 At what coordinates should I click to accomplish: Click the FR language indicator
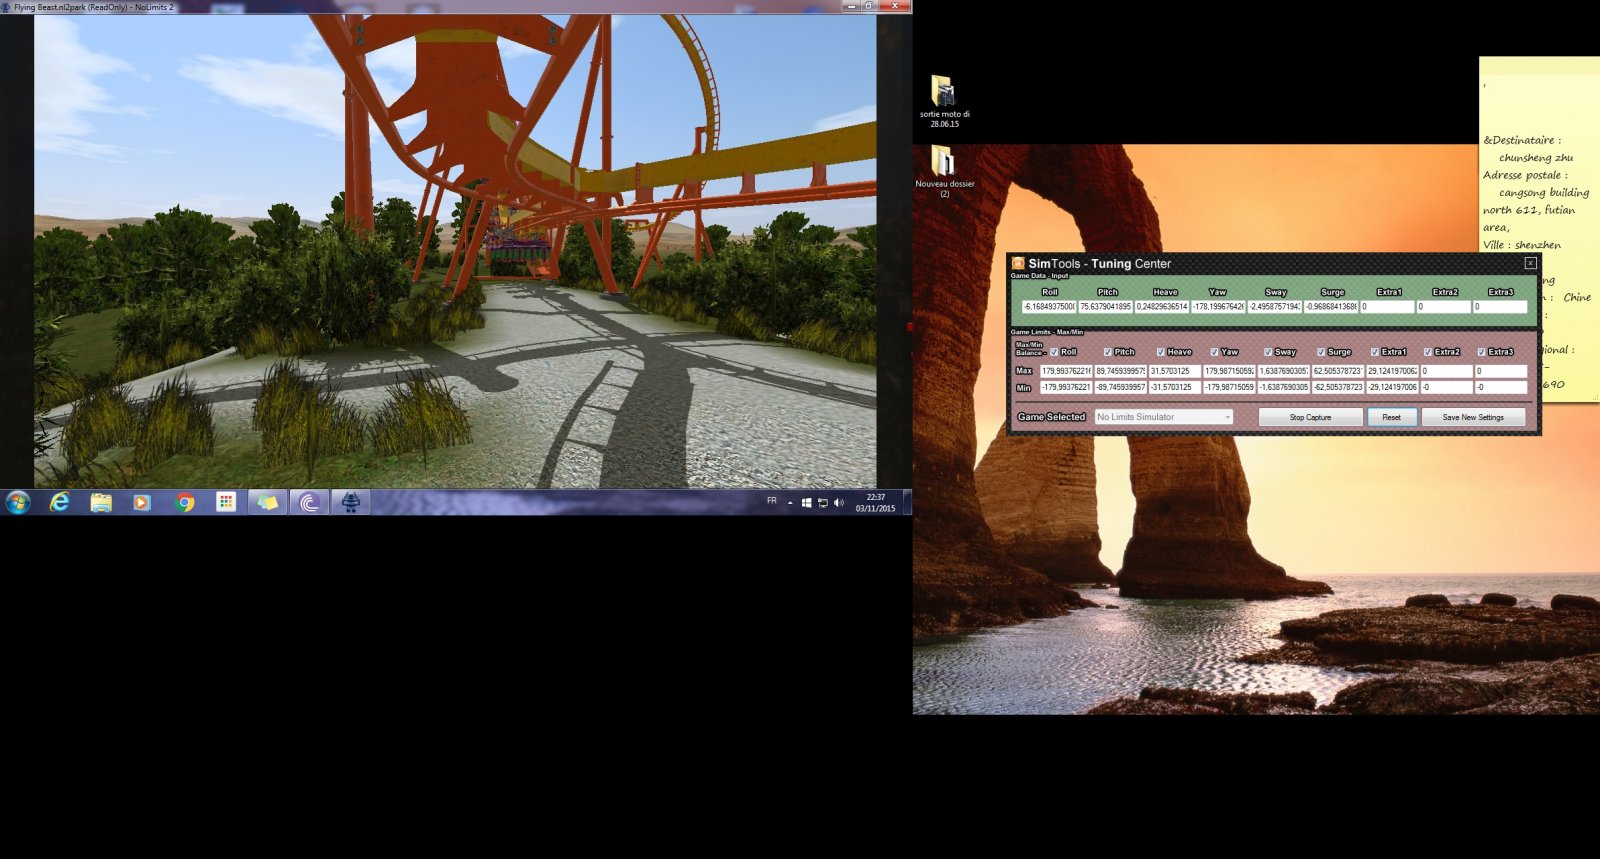point(772,501)
